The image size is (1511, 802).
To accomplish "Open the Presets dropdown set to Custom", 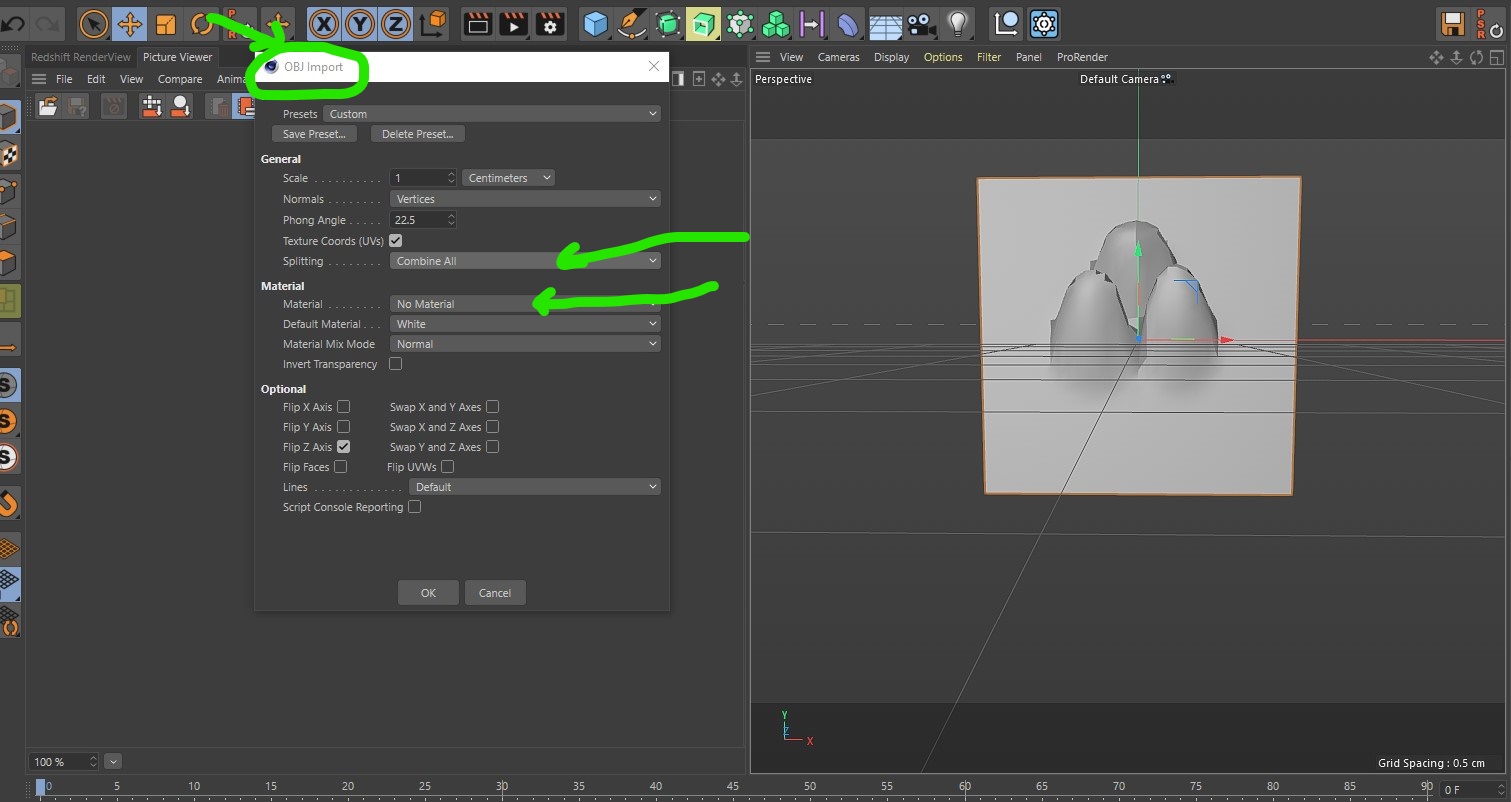I will pyautogui.click(x=492, y=114).
